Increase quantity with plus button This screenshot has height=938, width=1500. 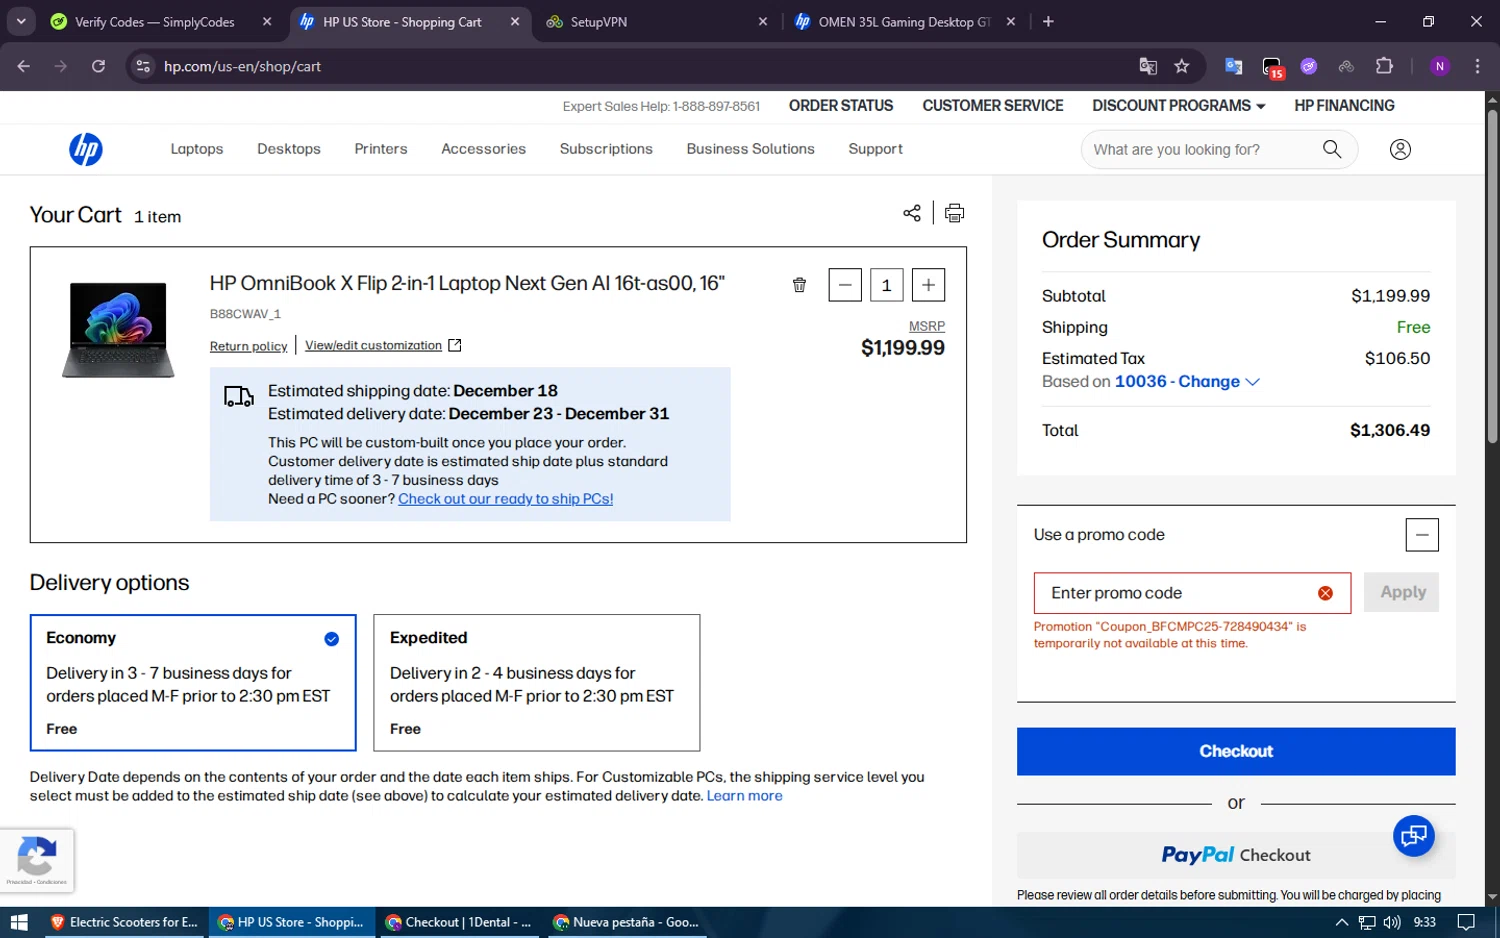point(928,285)
